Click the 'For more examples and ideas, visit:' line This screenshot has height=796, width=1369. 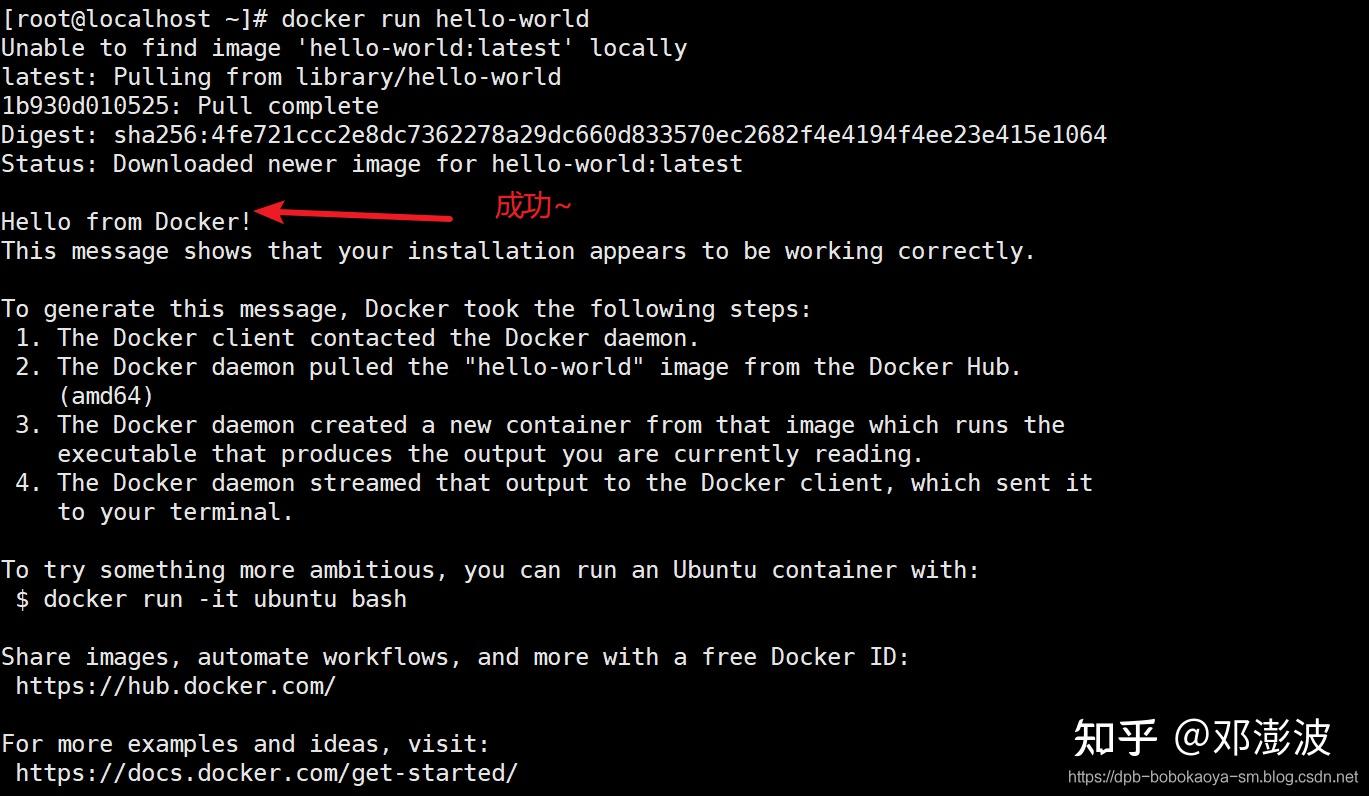point(246,744)
